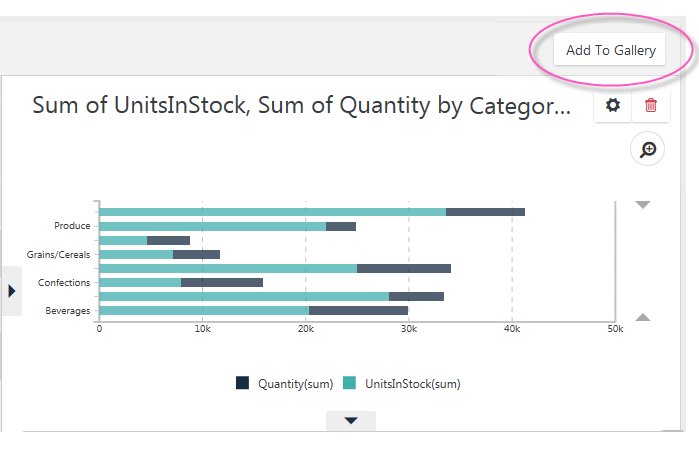Select the chart title text

301,106
